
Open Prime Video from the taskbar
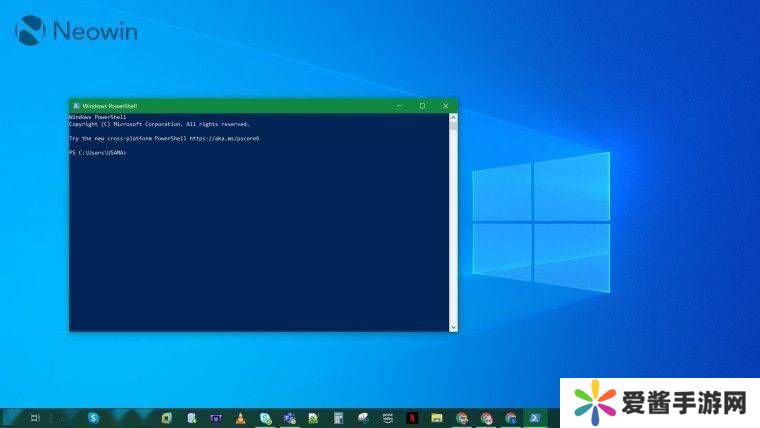point(387,418)
